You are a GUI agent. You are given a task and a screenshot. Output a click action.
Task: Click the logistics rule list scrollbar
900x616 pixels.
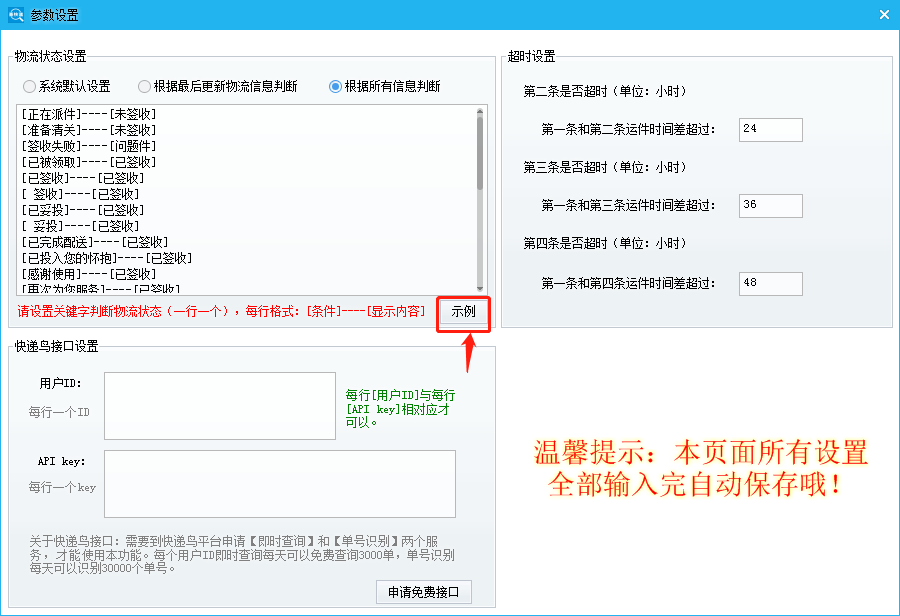coord(480,150)
